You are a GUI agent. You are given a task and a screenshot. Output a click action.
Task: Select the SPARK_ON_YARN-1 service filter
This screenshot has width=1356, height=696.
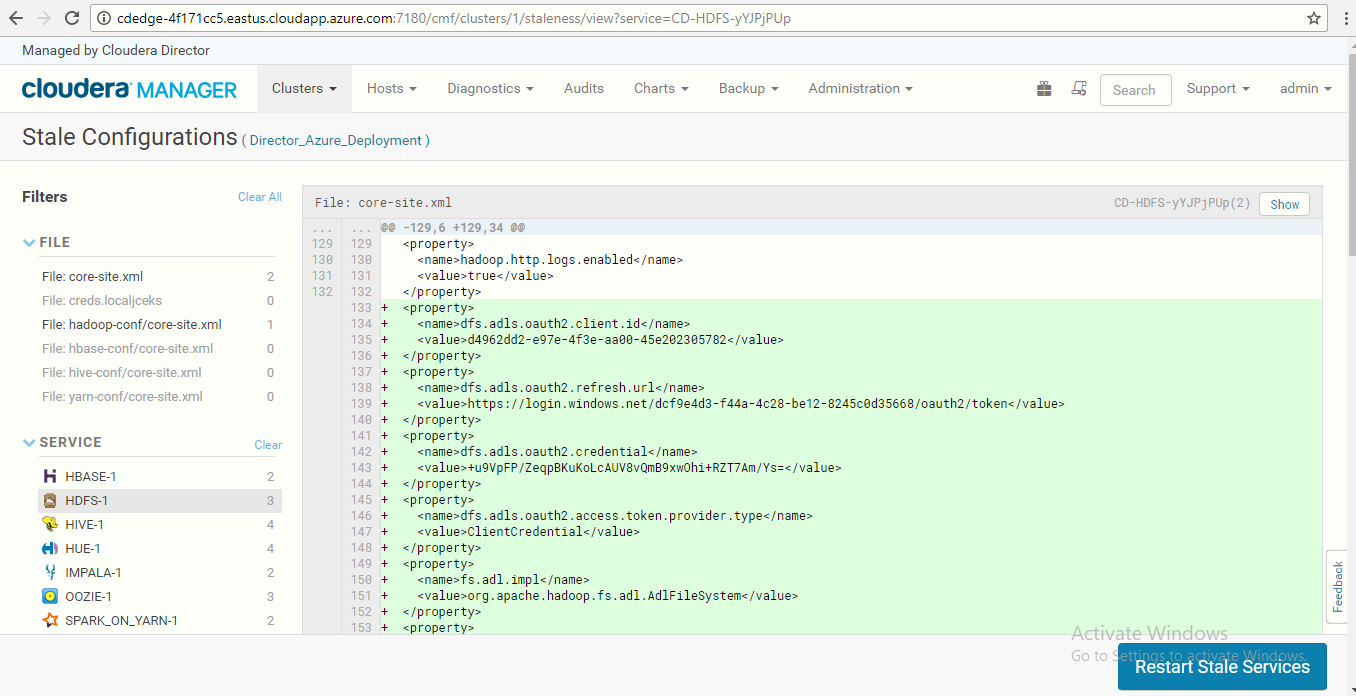tap(158, 621)
